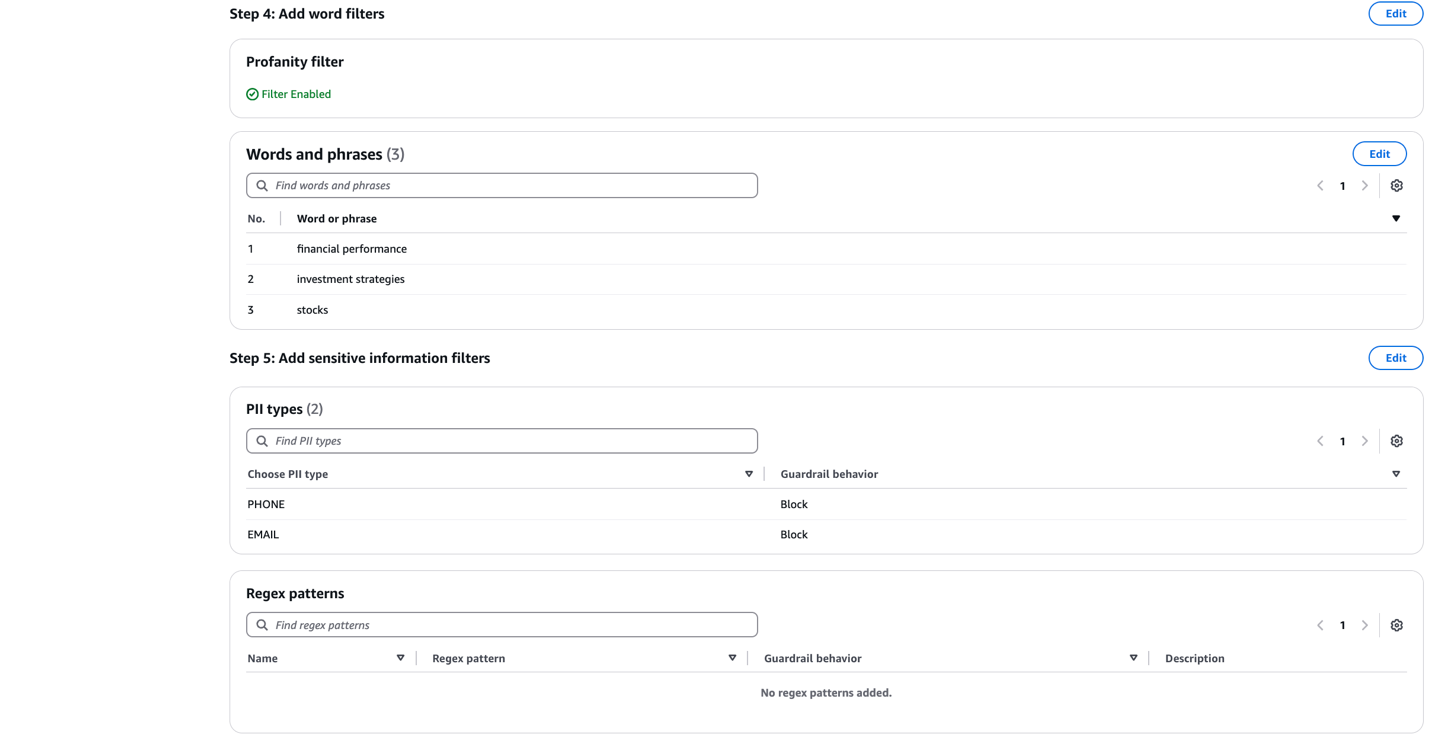This screenshot has height=746, width=1431.
Task: Click Edit for Step 4 word filters
Action: tap(1395, 13)
